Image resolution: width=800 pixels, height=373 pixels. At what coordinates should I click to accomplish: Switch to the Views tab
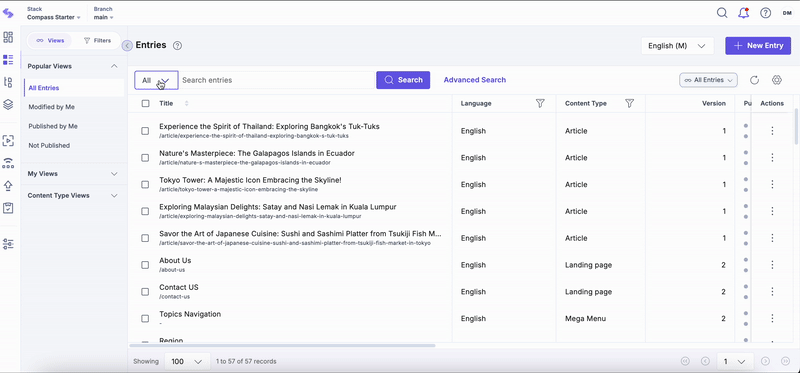(50, 40)
